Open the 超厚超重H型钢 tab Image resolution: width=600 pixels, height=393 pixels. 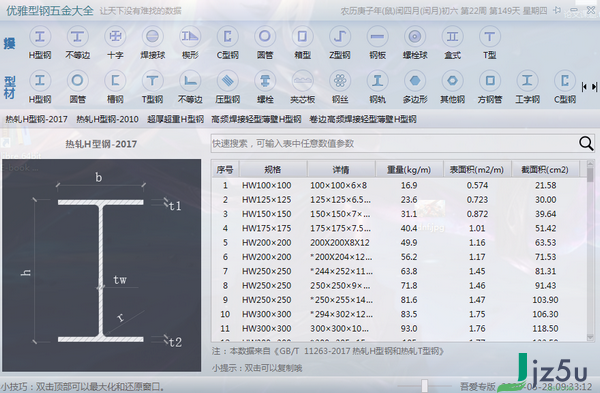175,119
